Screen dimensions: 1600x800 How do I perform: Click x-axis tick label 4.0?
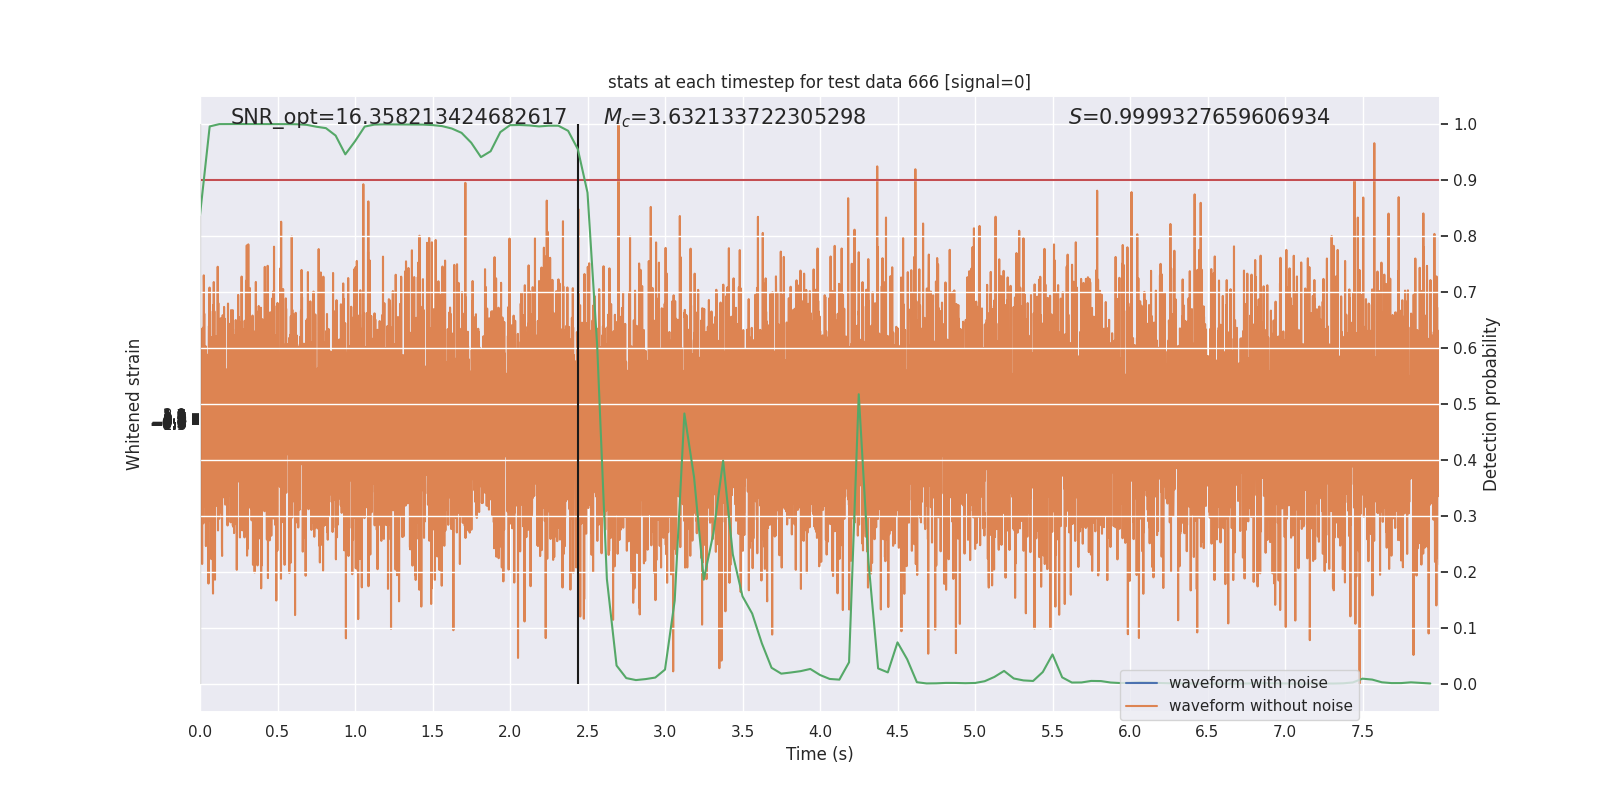(x=820, y=732)
